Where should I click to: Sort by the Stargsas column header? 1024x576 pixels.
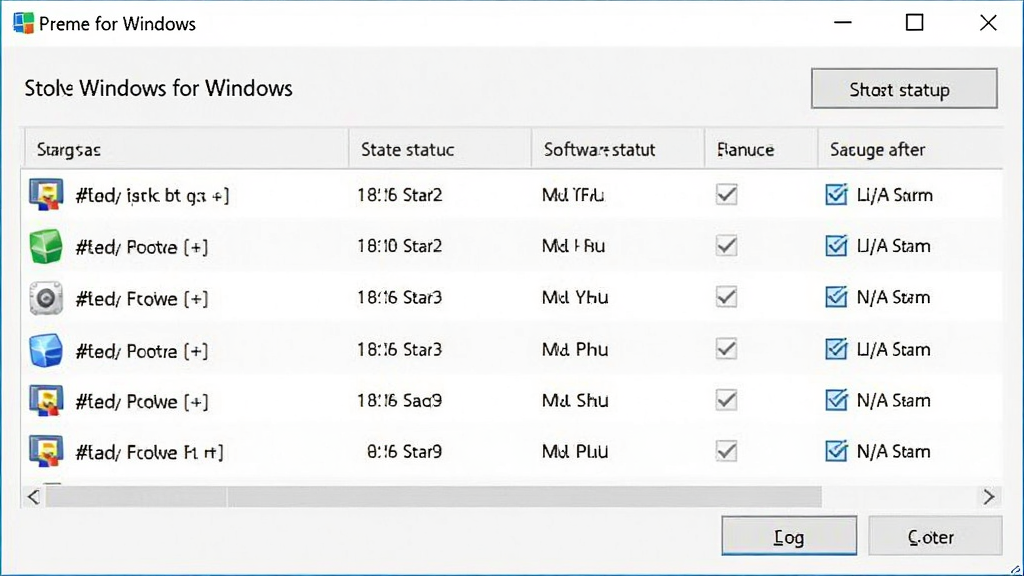tap(186, 150)
